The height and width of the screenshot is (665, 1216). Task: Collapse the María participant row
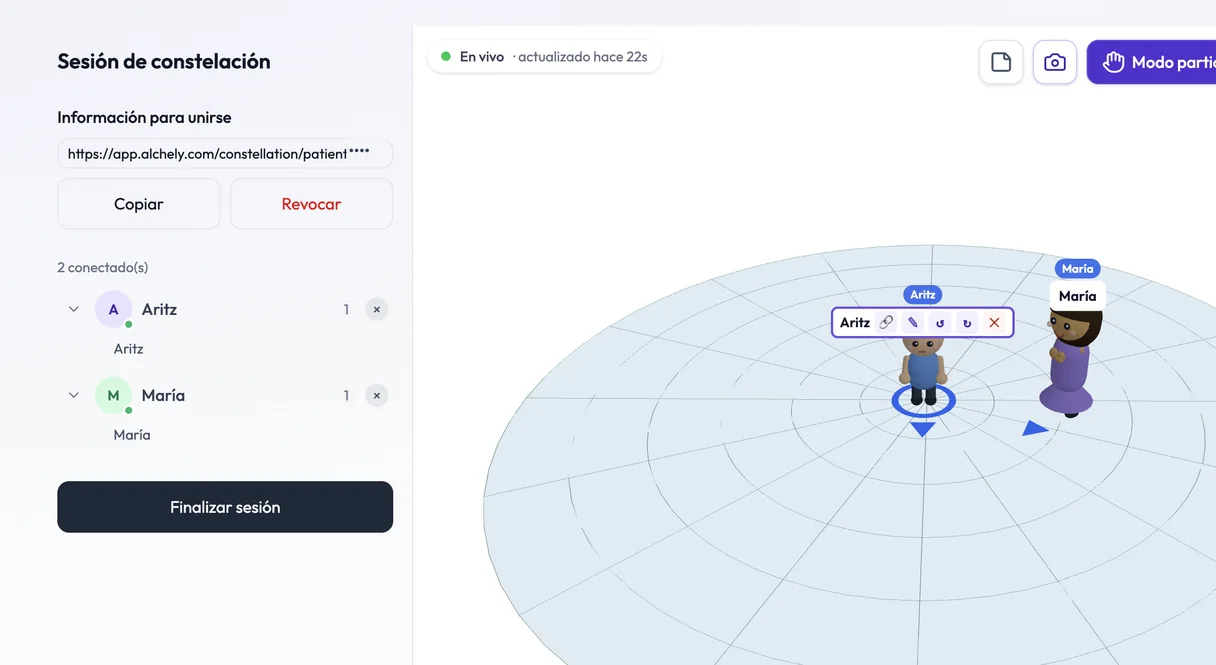click(73, 396)
